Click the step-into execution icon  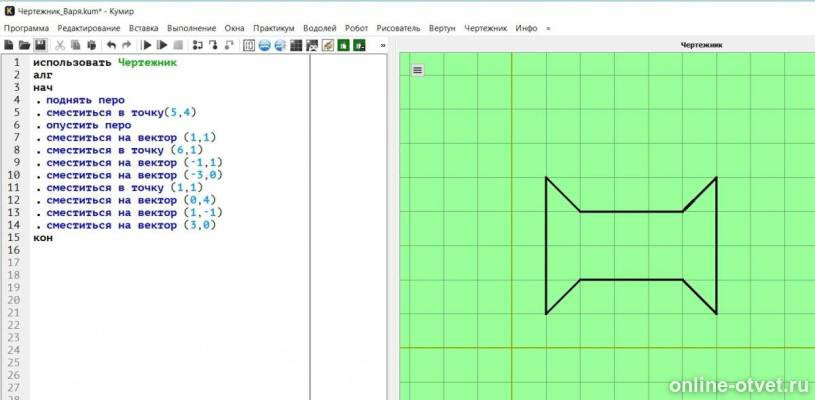click(214, 45)
